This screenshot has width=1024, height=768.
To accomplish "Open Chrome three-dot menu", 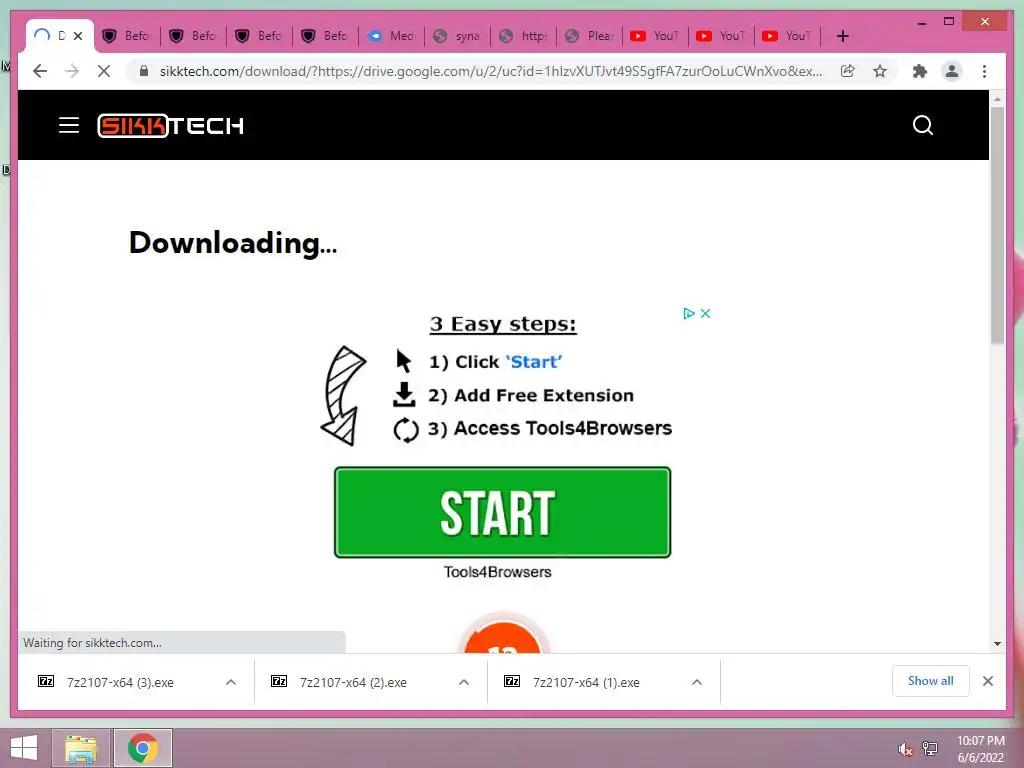I will pyautogui.click(x=984, y=71).
